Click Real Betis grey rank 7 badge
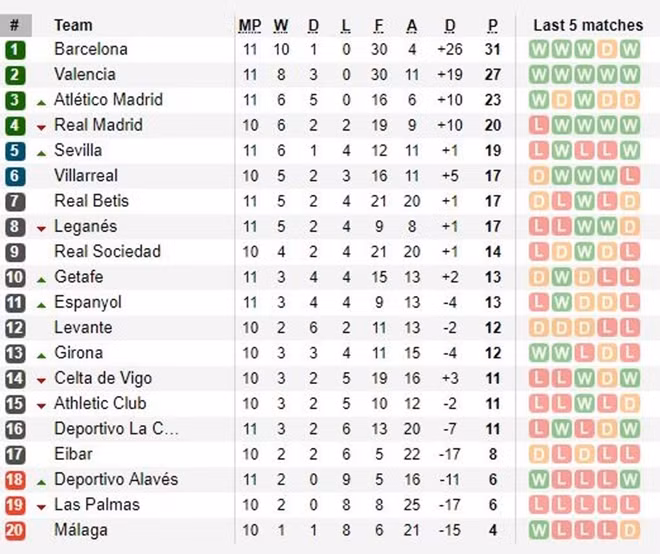The width and height of the screenshot is (660, 554). click(15, 201)
